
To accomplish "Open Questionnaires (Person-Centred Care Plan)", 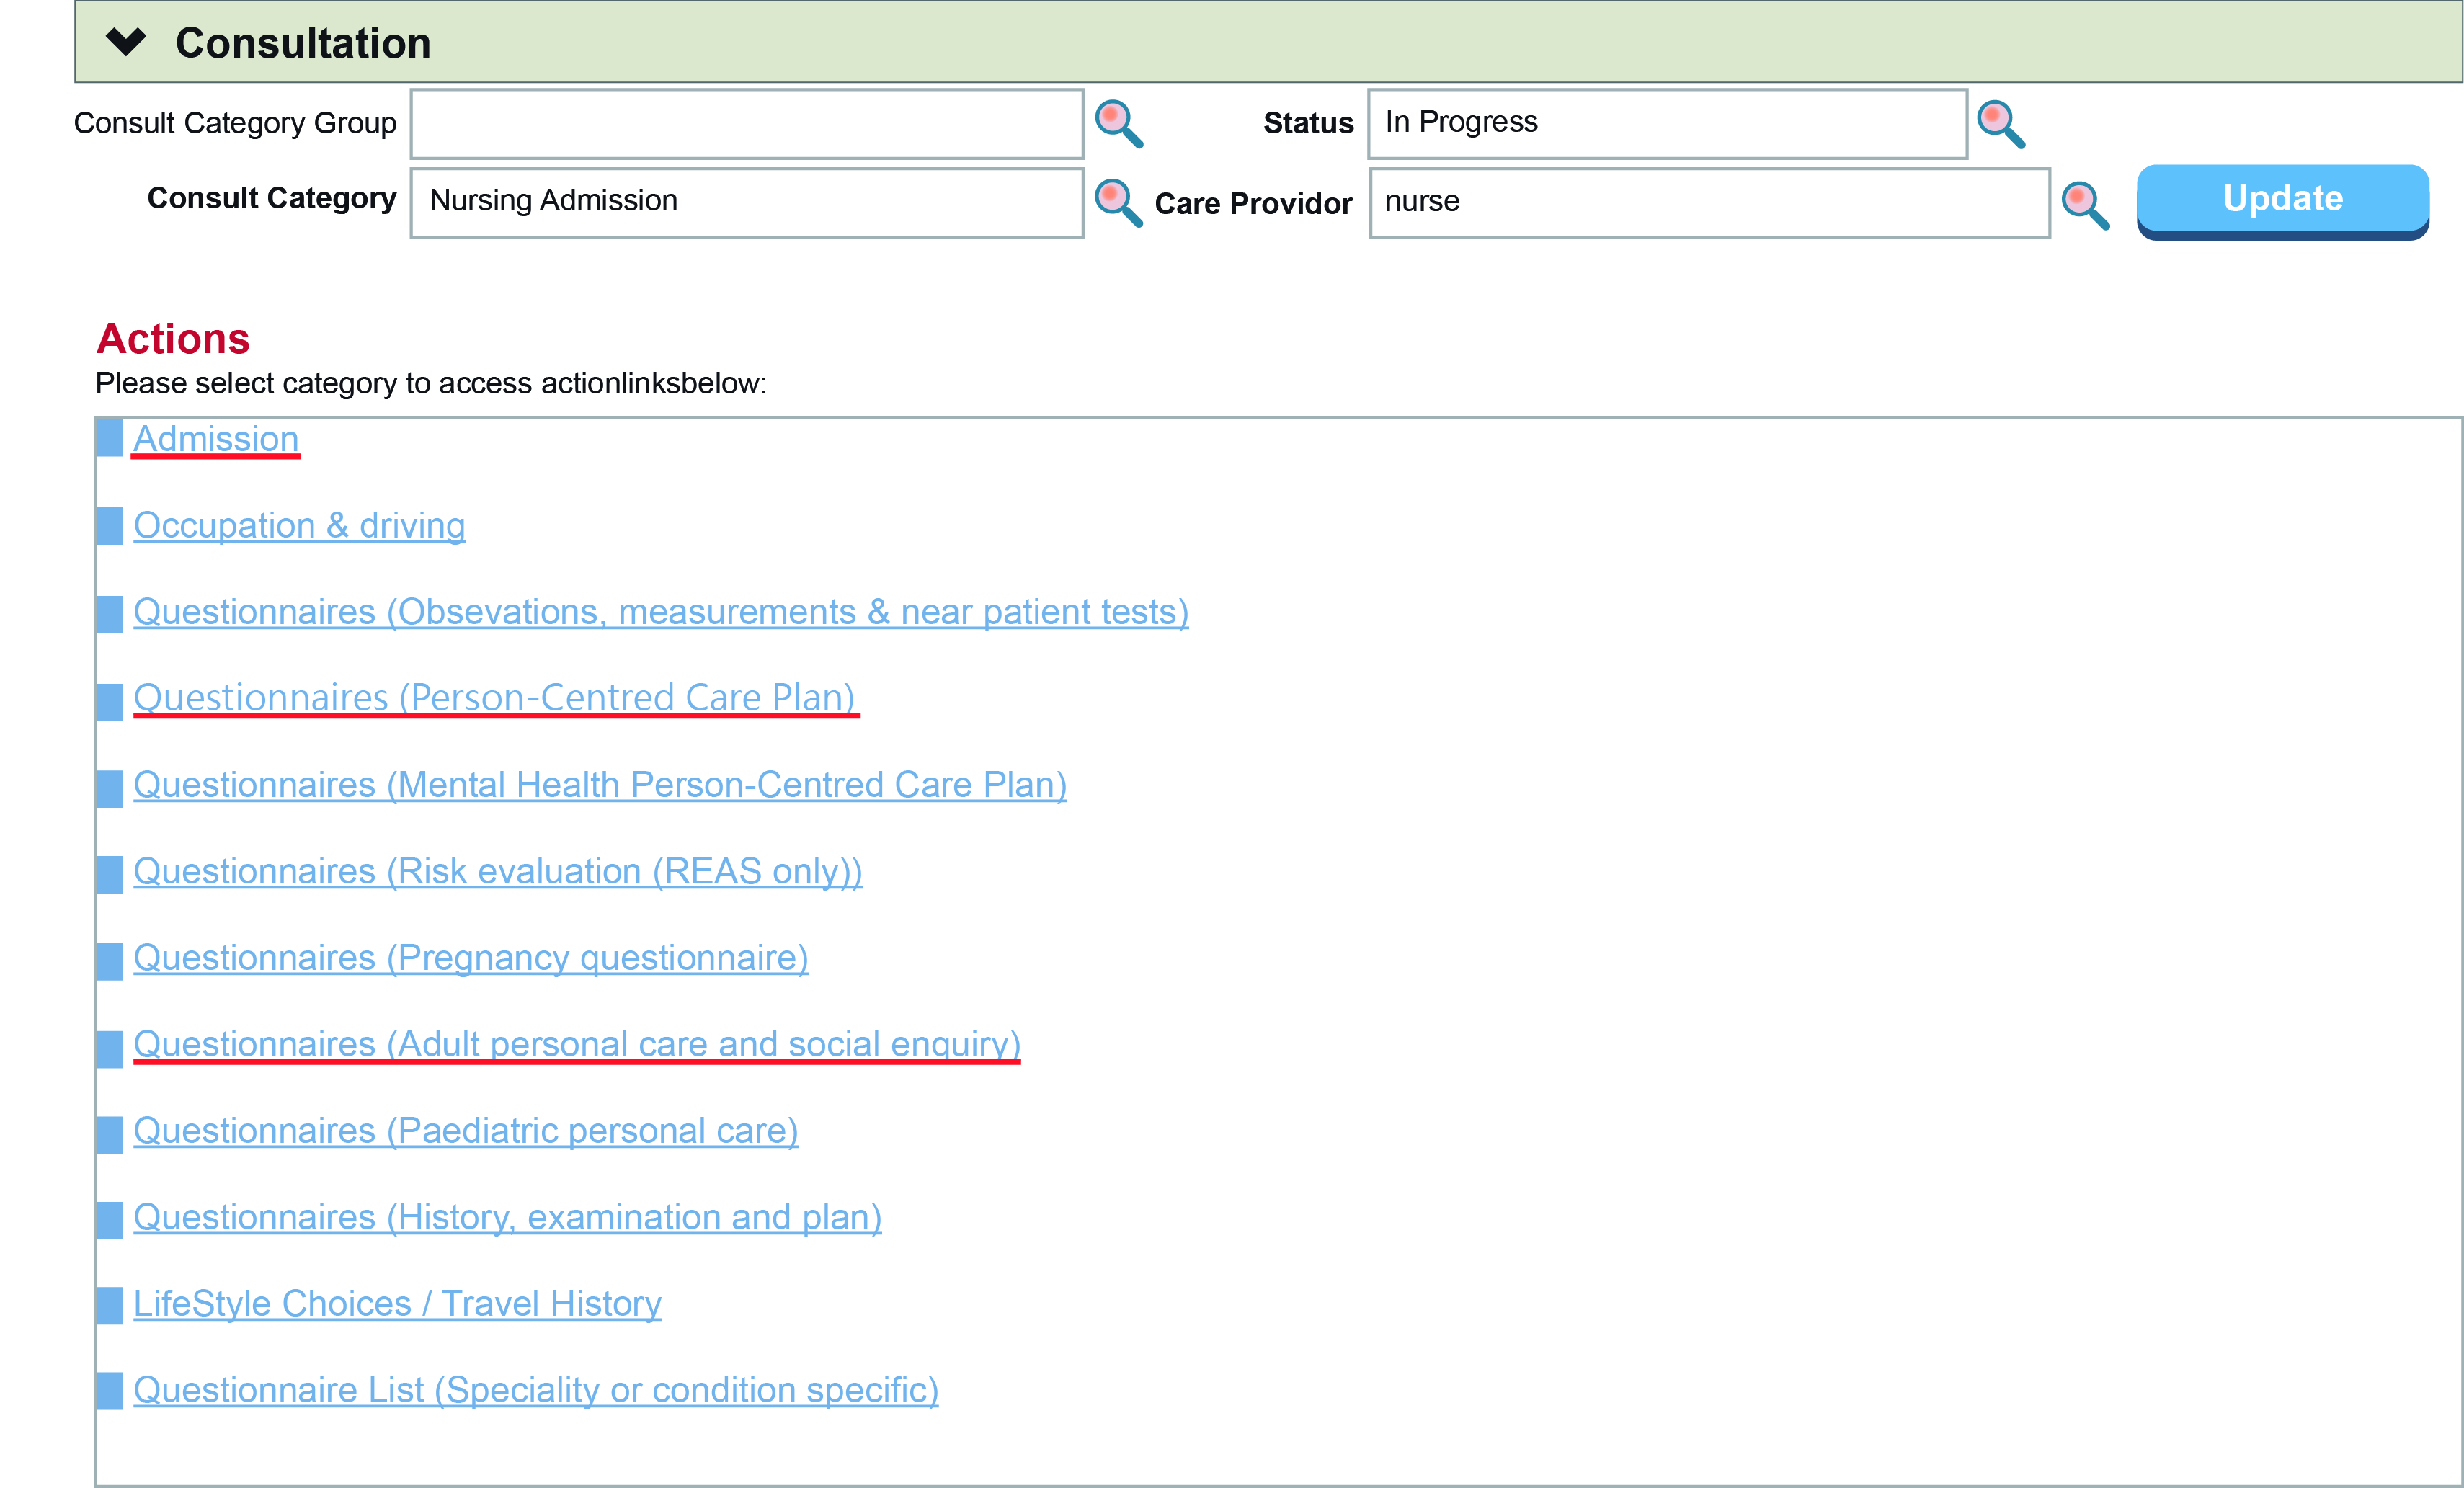I will tap(494, 697).
